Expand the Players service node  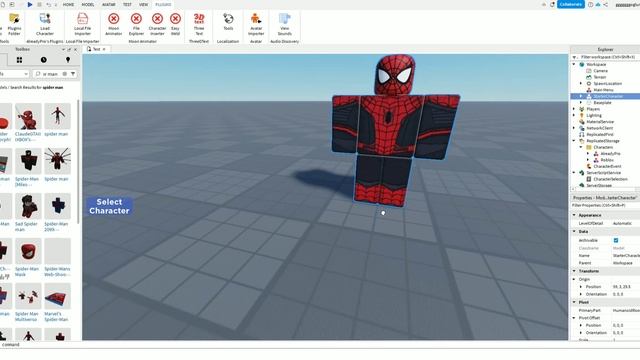click(x=574, y=109)
